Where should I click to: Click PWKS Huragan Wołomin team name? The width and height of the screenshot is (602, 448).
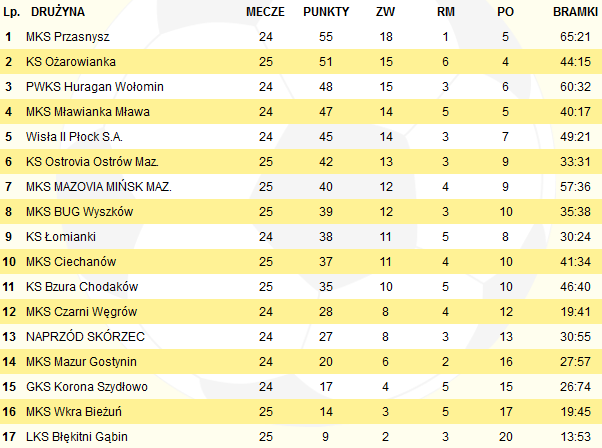(95, 87)
